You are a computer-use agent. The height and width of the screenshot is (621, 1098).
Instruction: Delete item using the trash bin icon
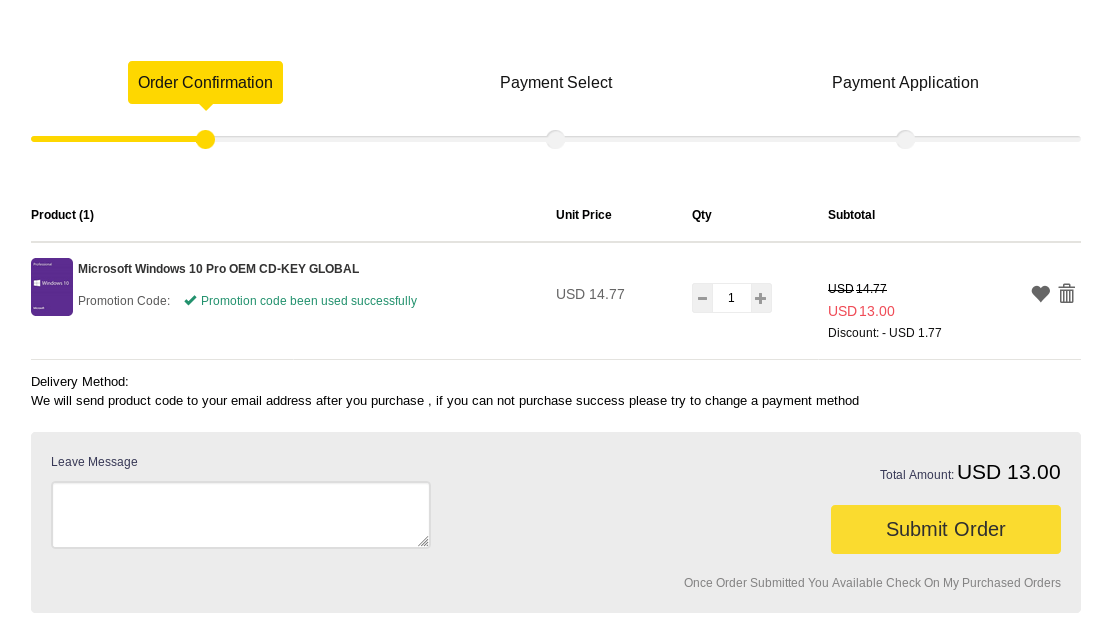click(1066, 293)
